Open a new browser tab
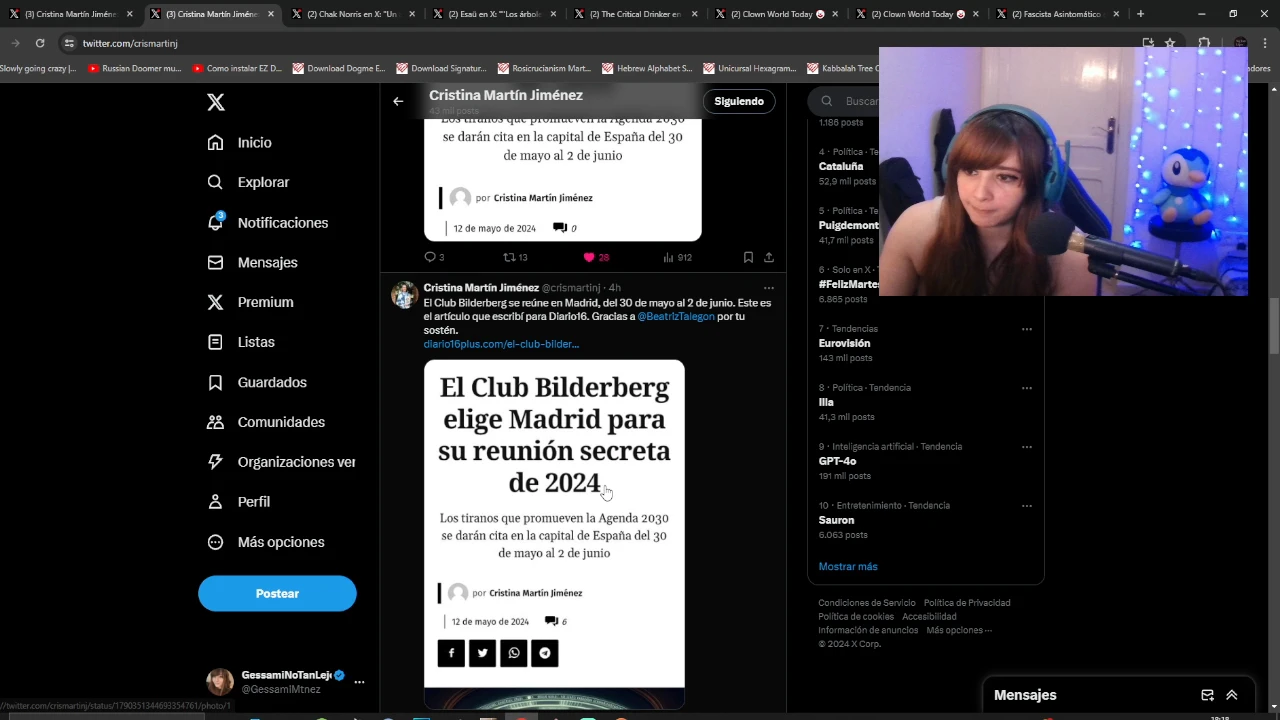Image resolution: width=1280 pixels, height=720 pixels. click(1140, 14)
